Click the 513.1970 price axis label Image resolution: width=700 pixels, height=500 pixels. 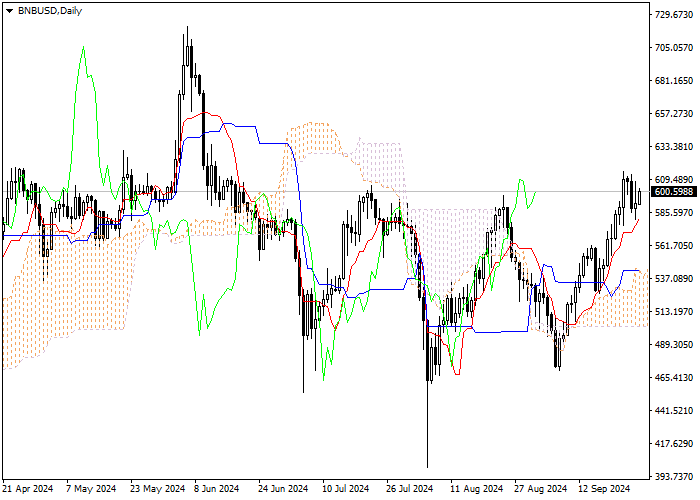(674, 312)
